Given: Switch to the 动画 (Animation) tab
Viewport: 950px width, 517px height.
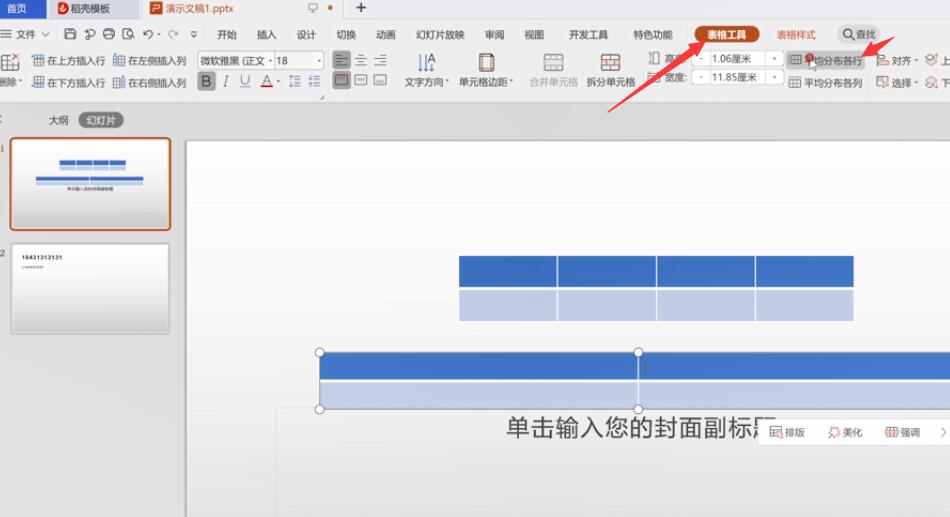Looking at the screenshot, I should point(385,35).
